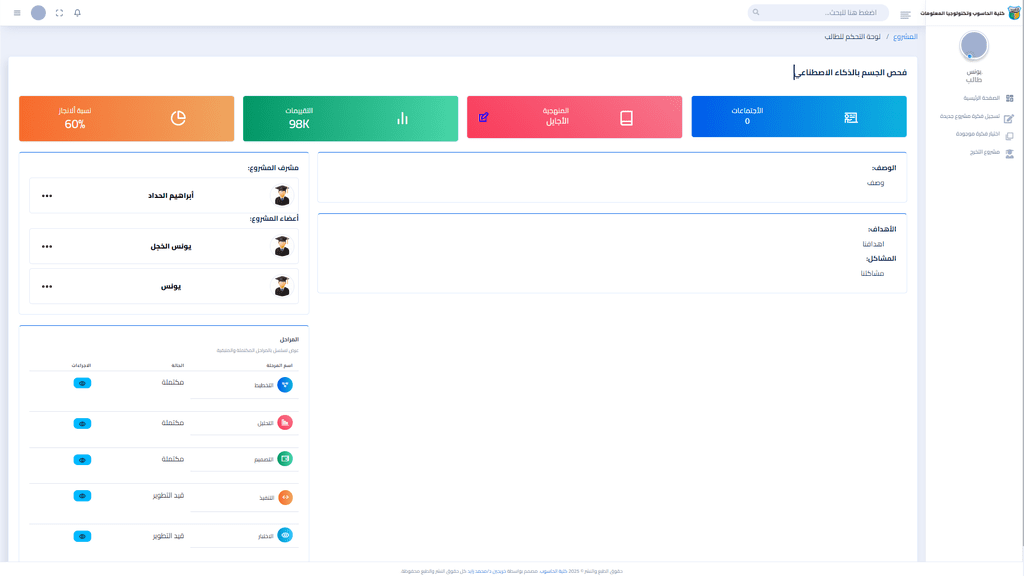Click the الوصف description heading

click(x=884, y=168)
